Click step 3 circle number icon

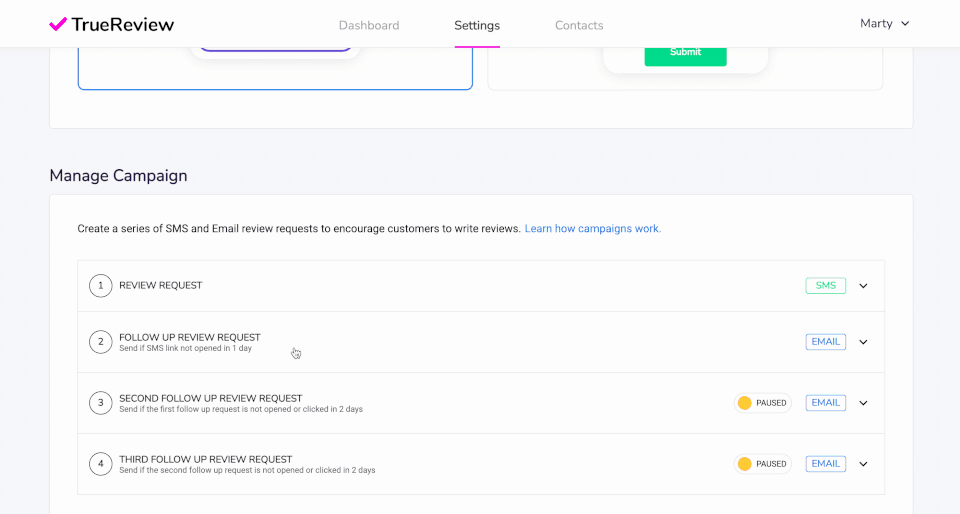pos(100,403)
